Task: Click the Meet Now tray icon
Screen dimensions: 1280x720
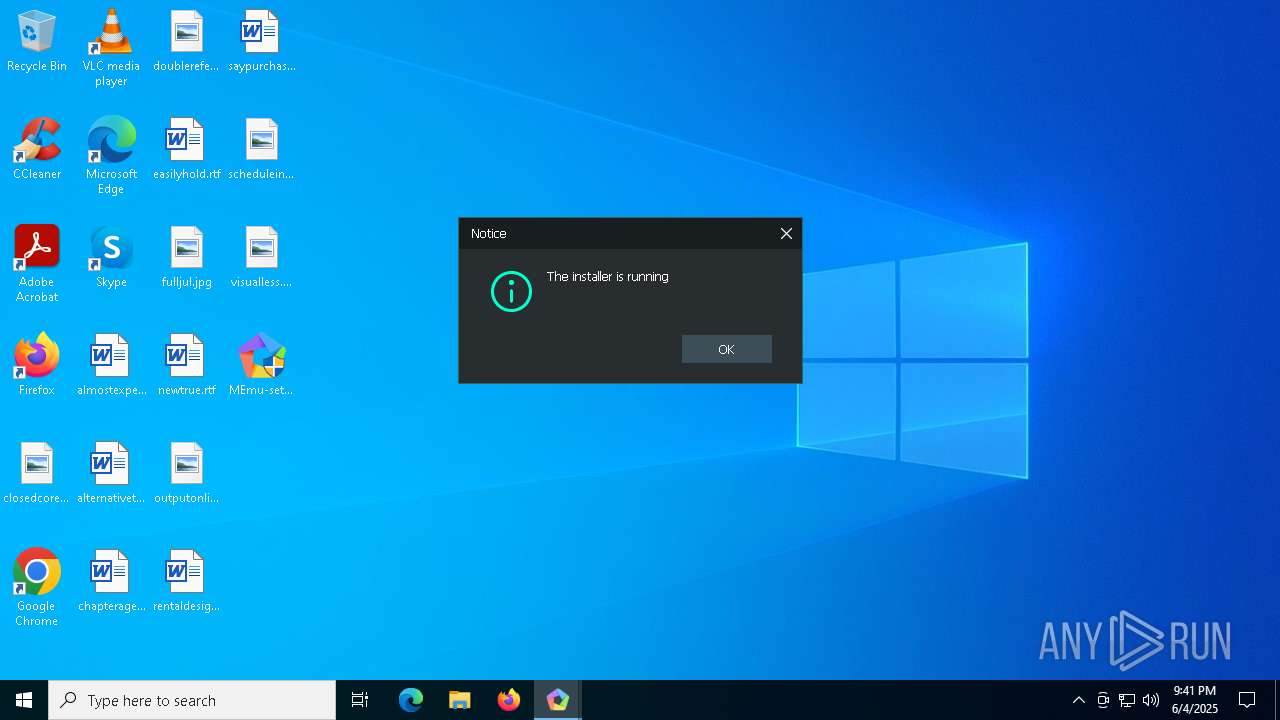Action: pos(1103,700)
